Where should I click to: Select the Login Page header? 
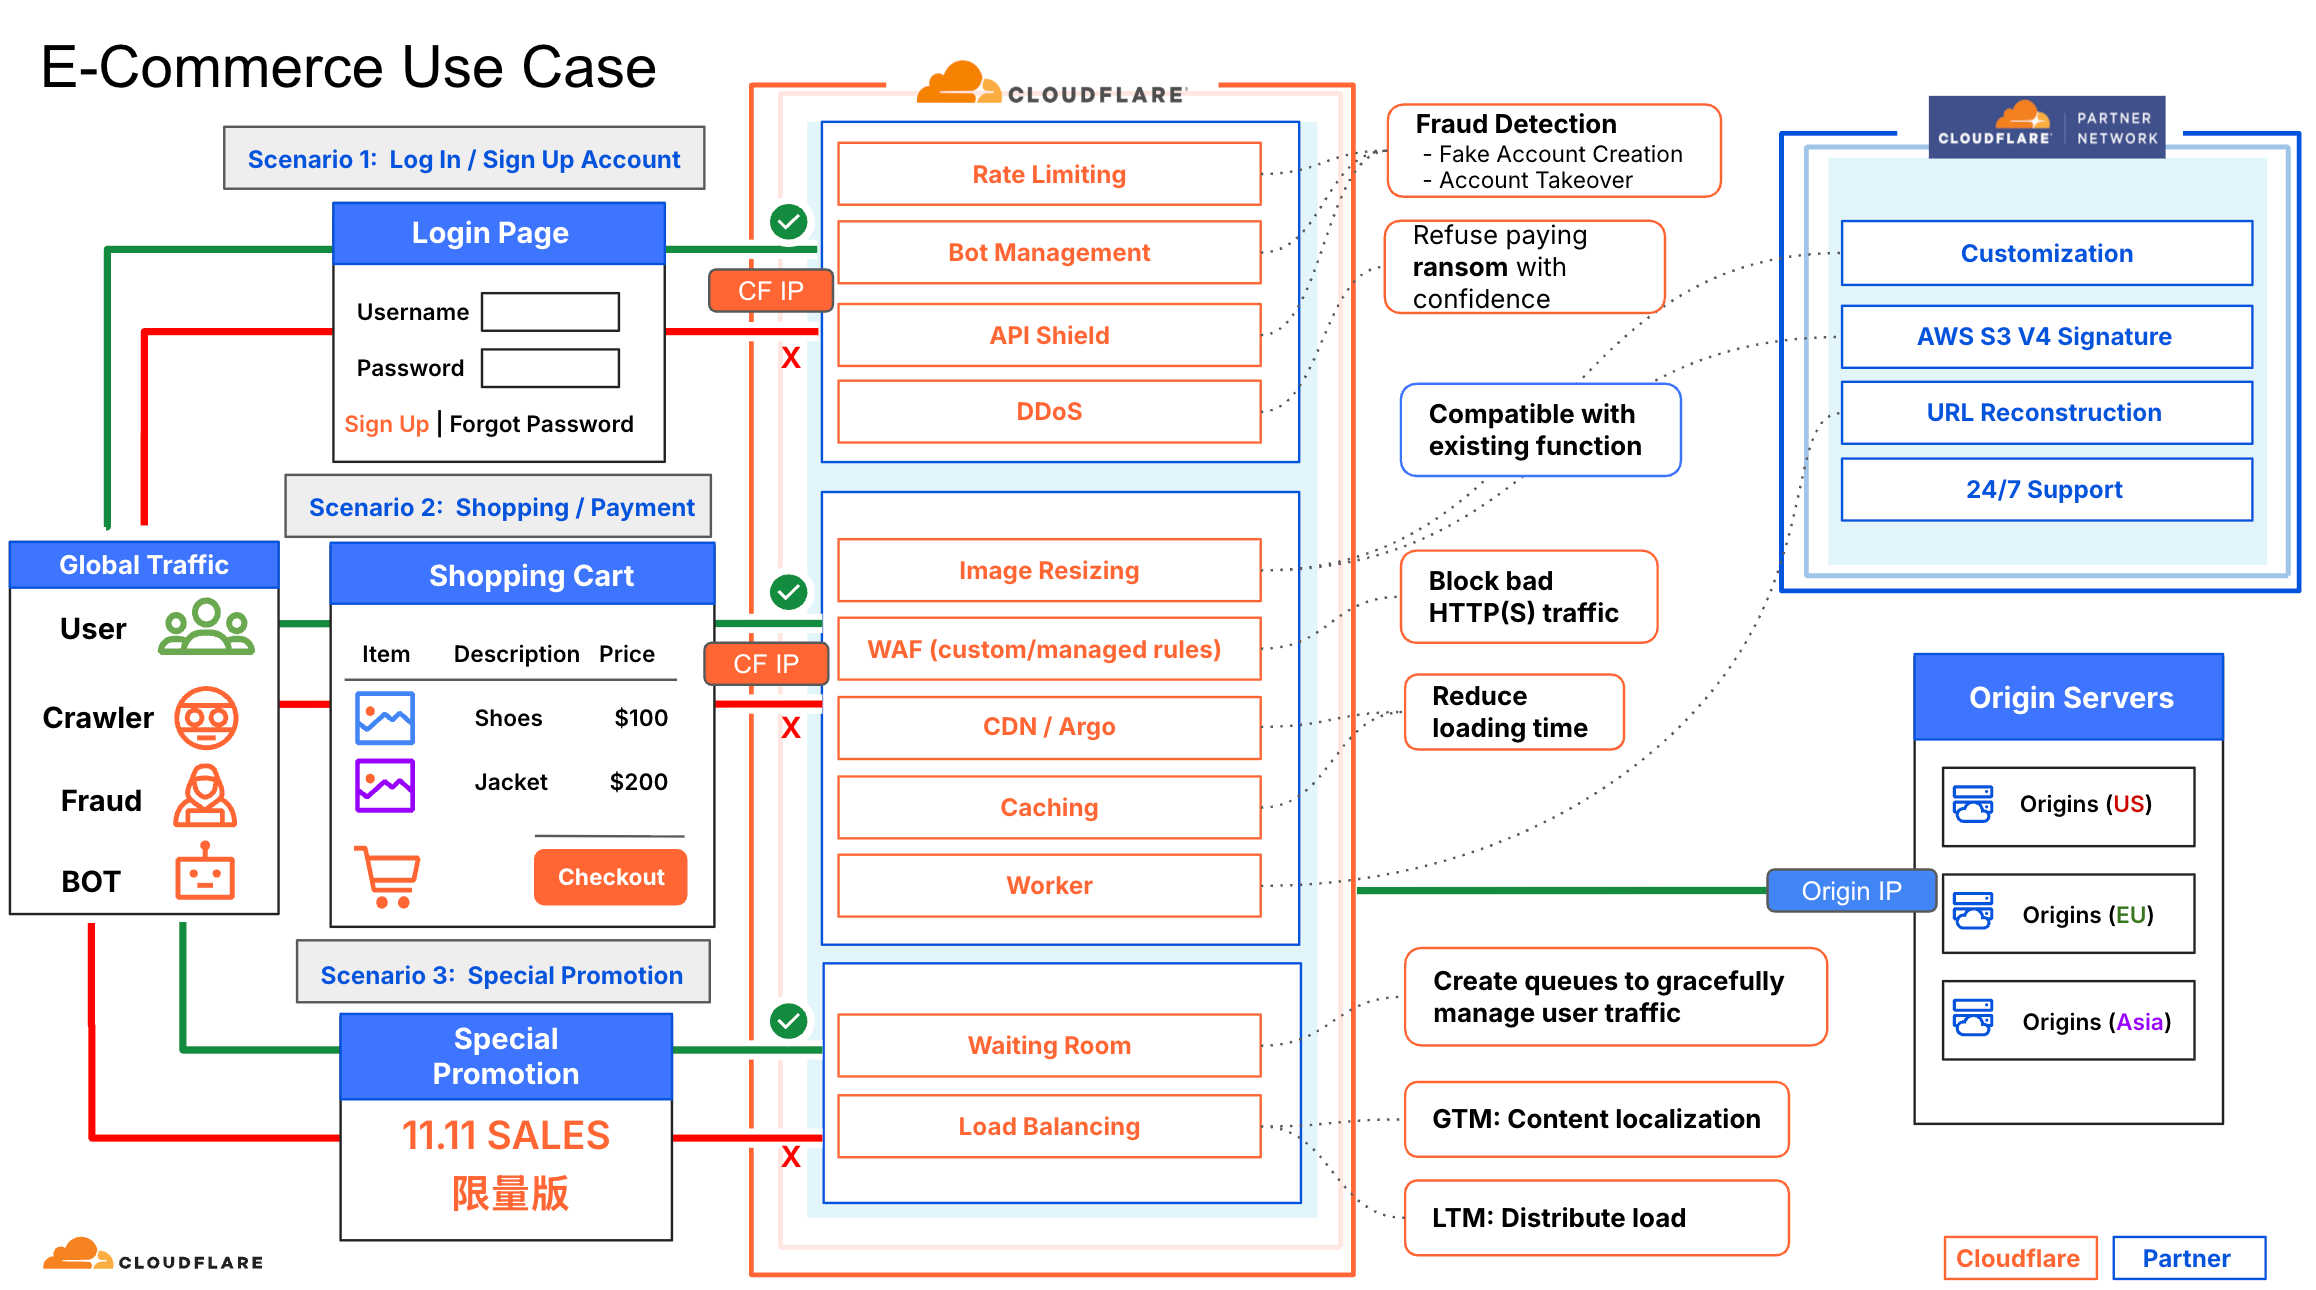(499, 233)
